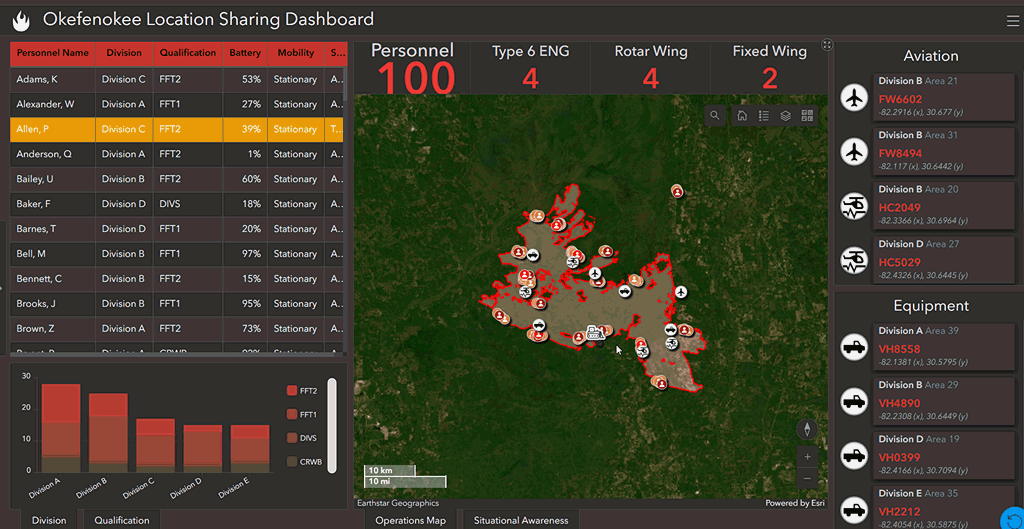This screenshot has width=1024, height=529.
Task: Zoom in on the map with plus
Action: [807, 457]
